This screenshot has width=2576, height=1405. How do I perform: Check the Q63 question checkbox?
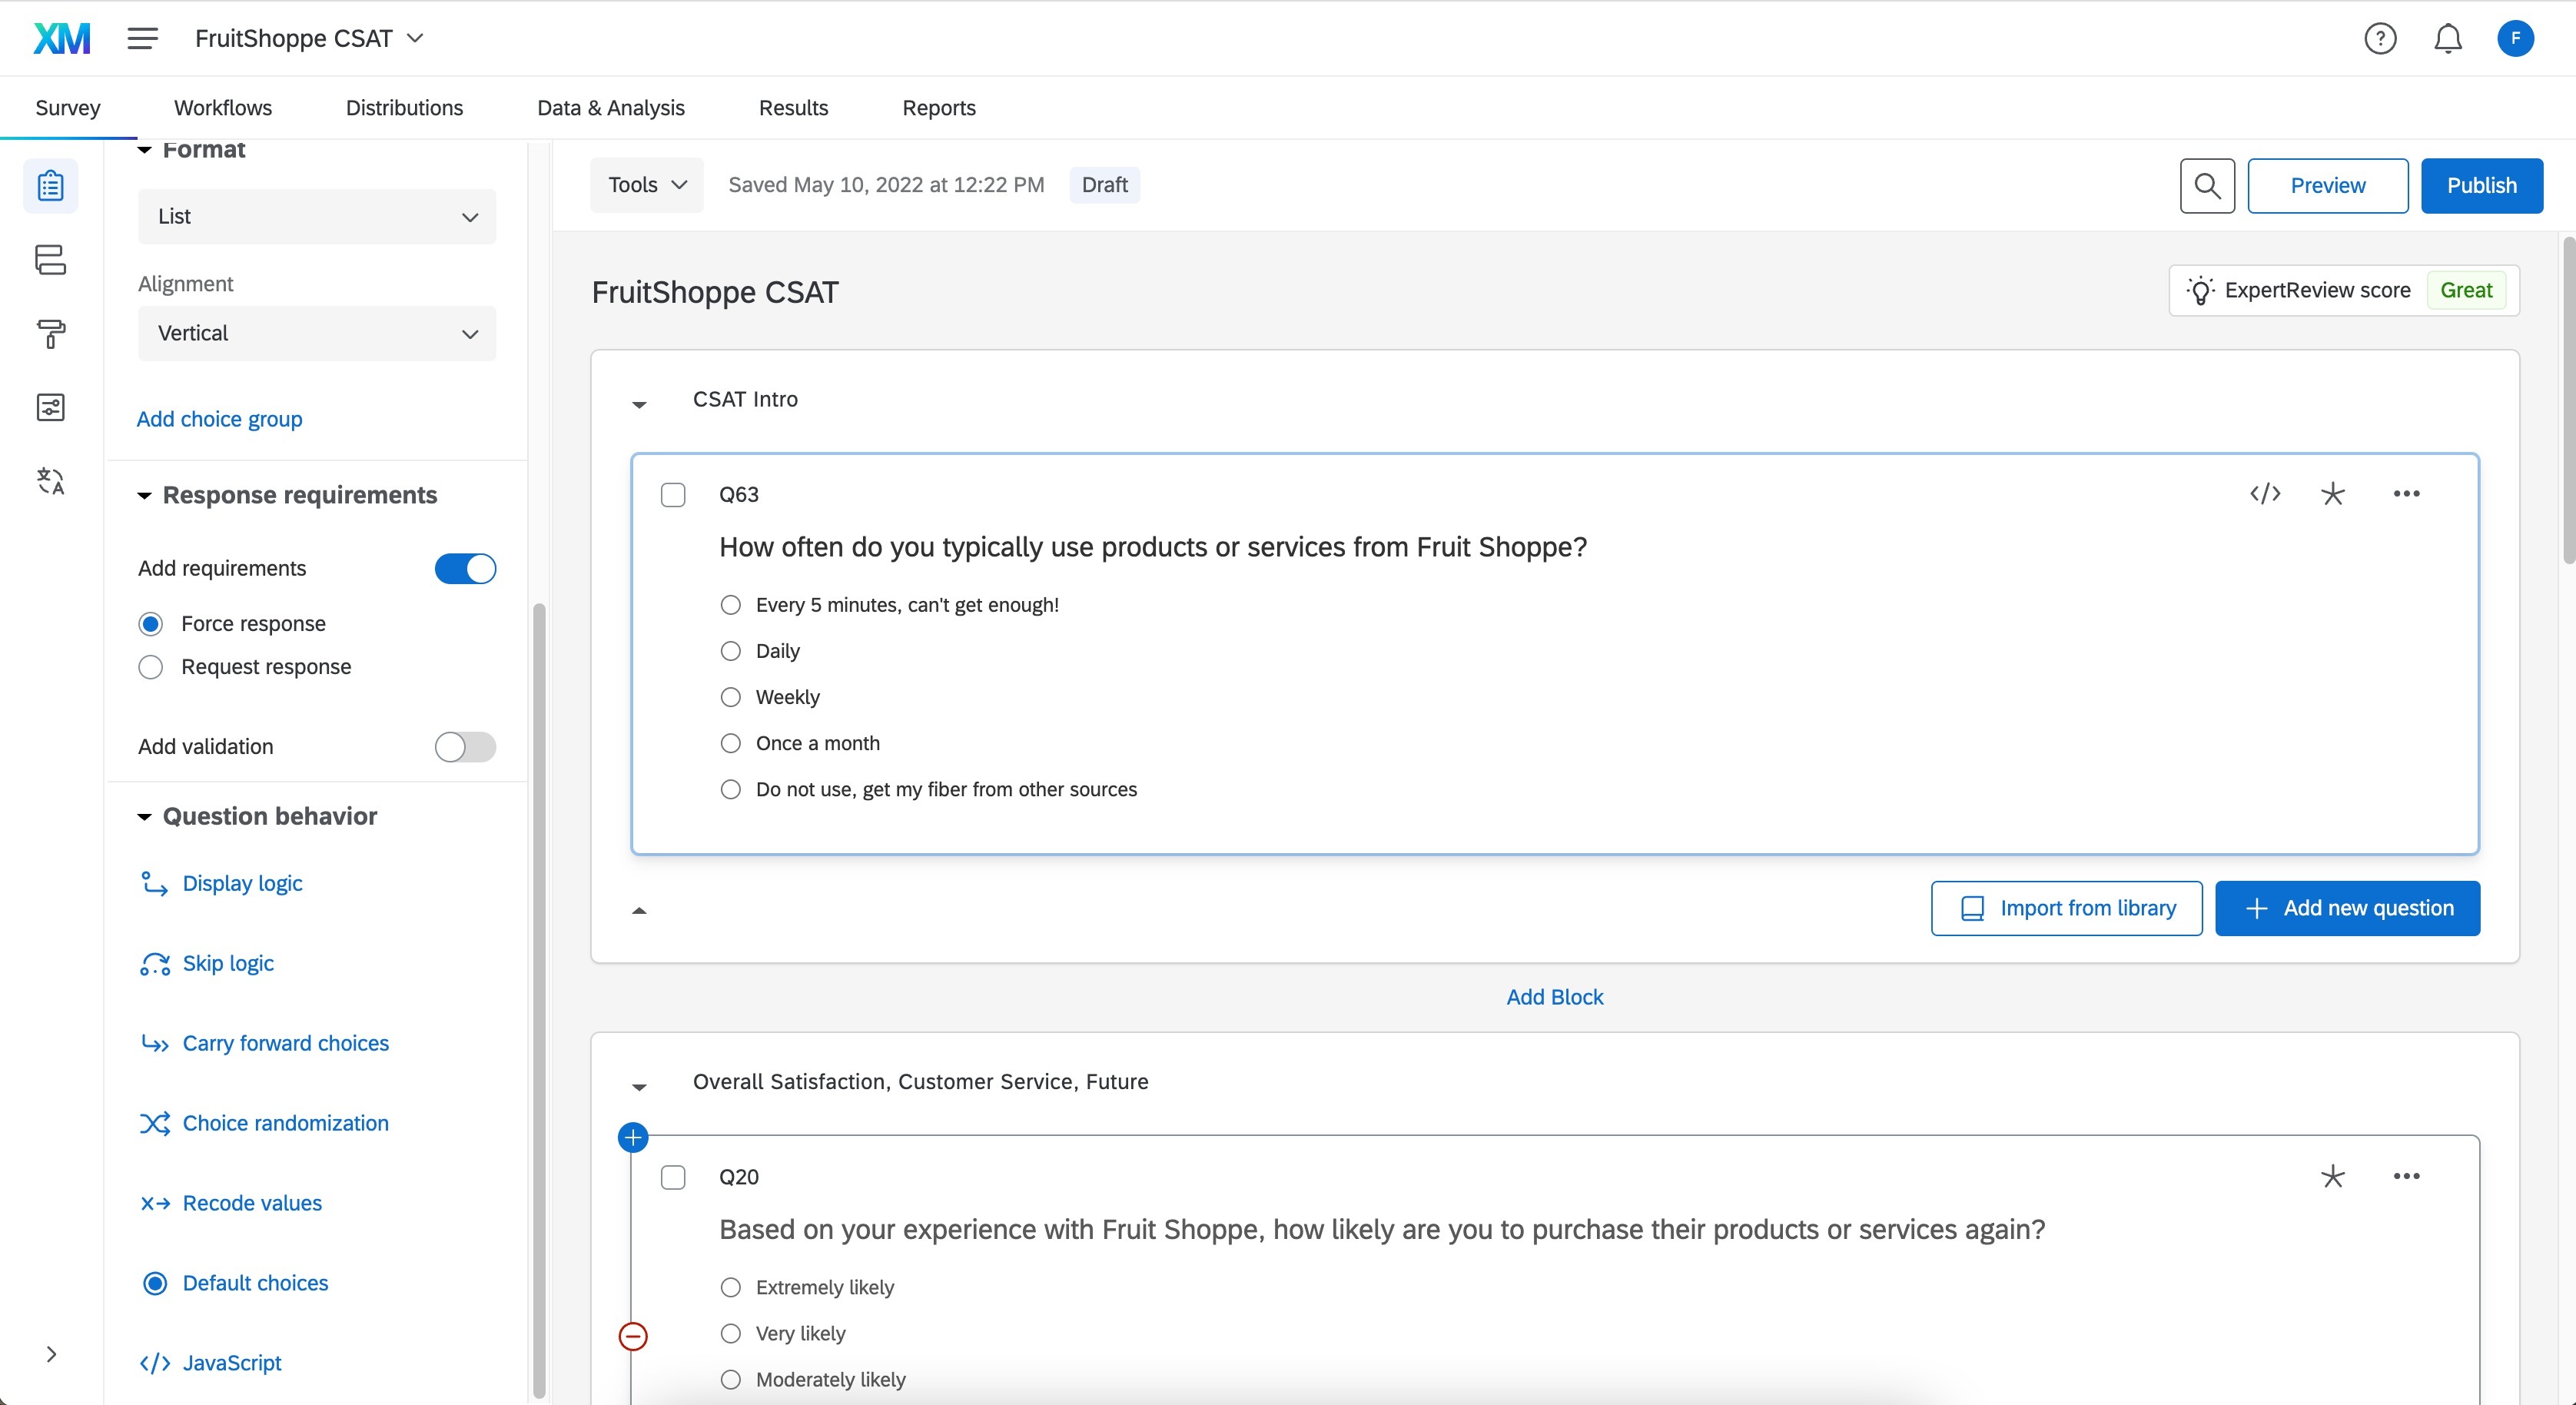pos(673,494)
